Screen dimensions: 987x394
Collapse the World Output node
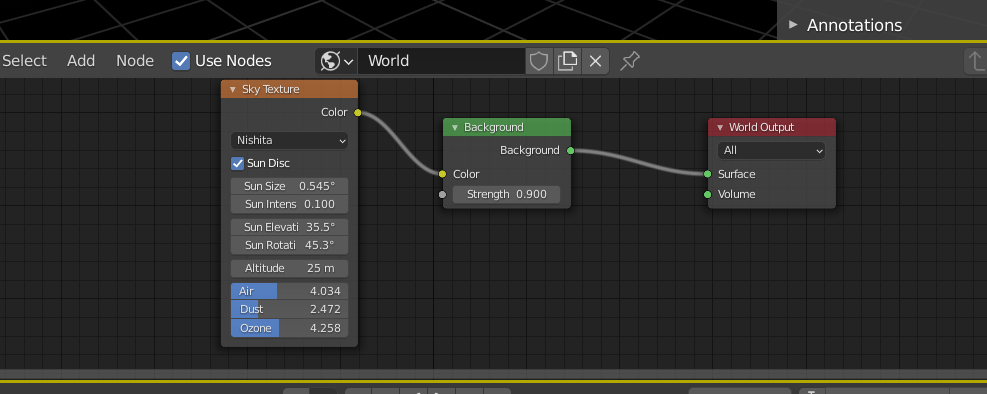719,128
